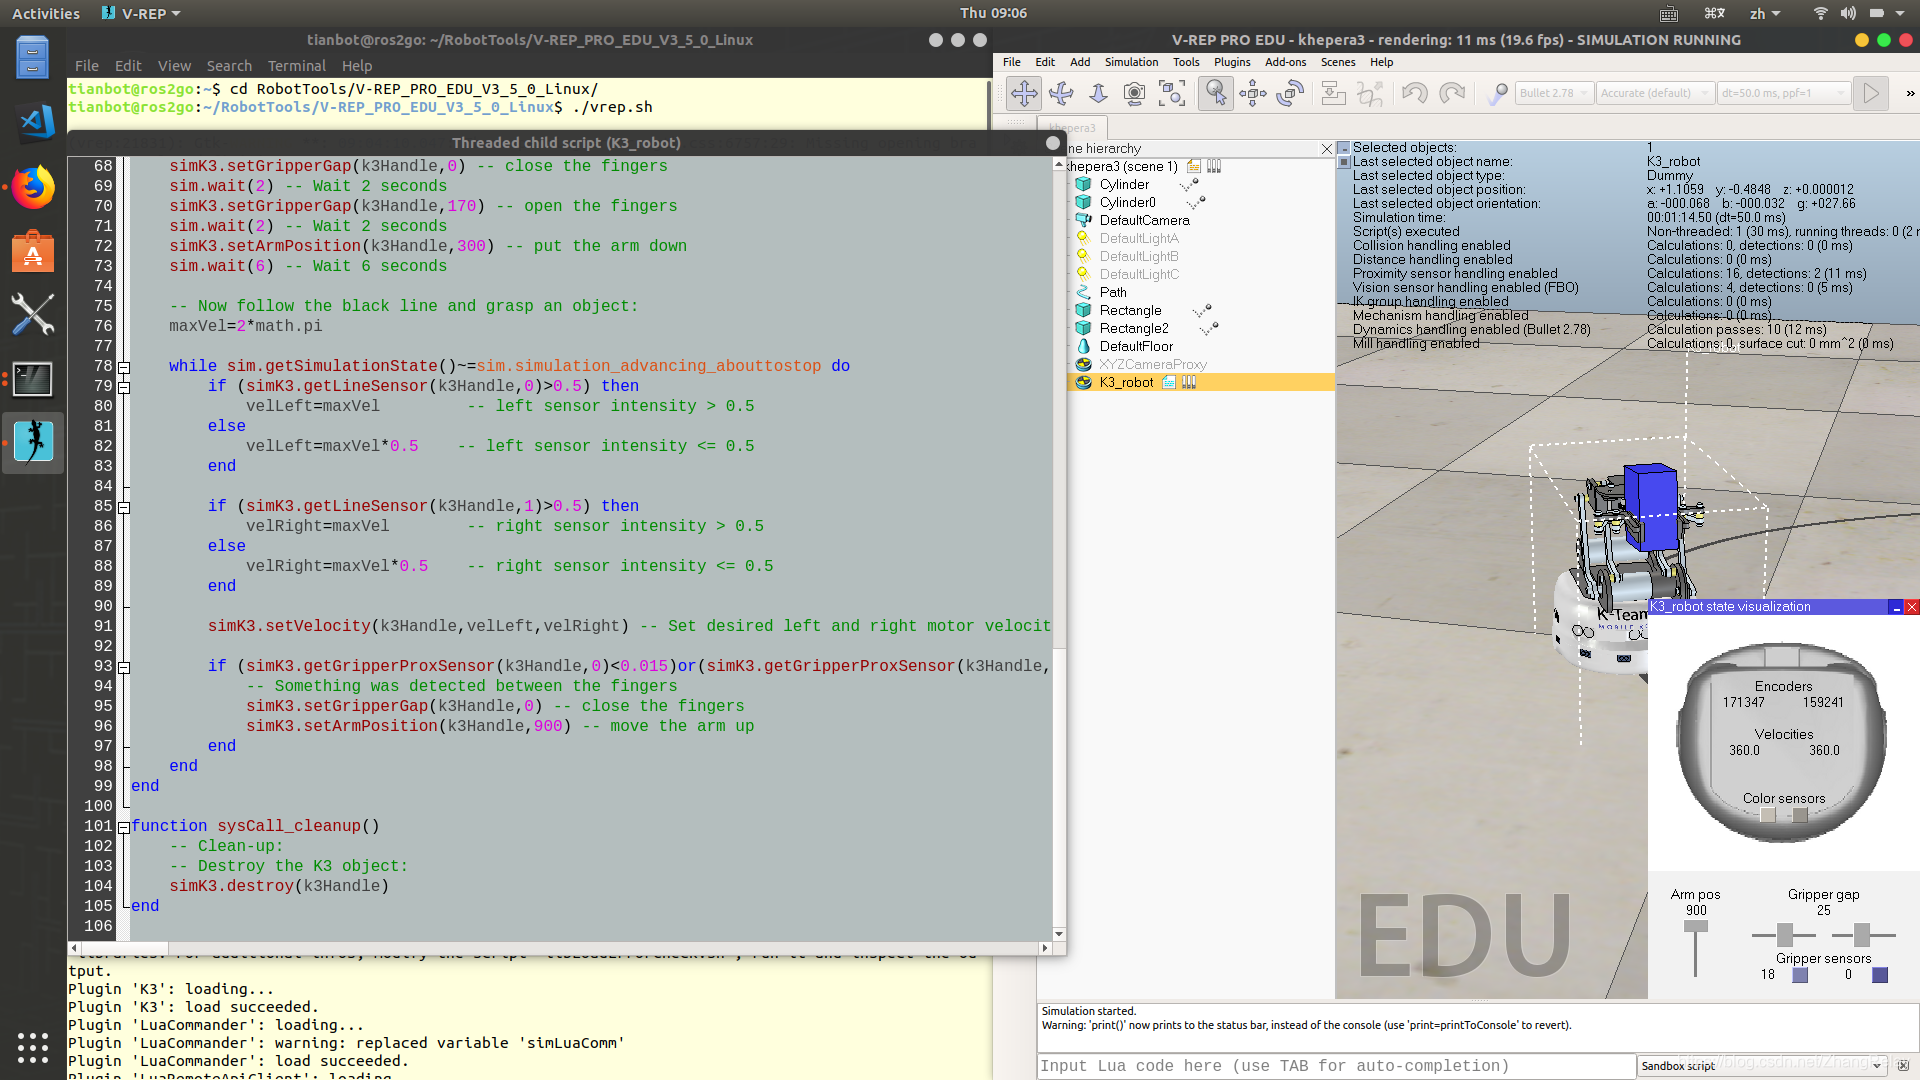Open the V-REP Add-ons menu
This screenshot has width=1920, height=1080.
tap(1285, 62)
